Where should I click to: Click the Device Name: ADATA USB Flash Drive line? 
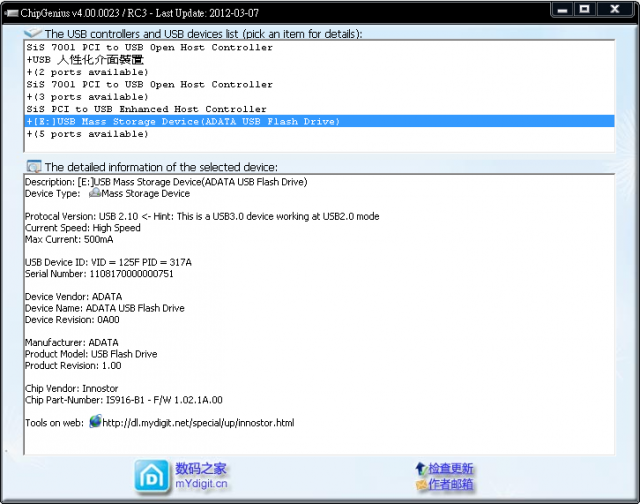(x=105, y=308)
